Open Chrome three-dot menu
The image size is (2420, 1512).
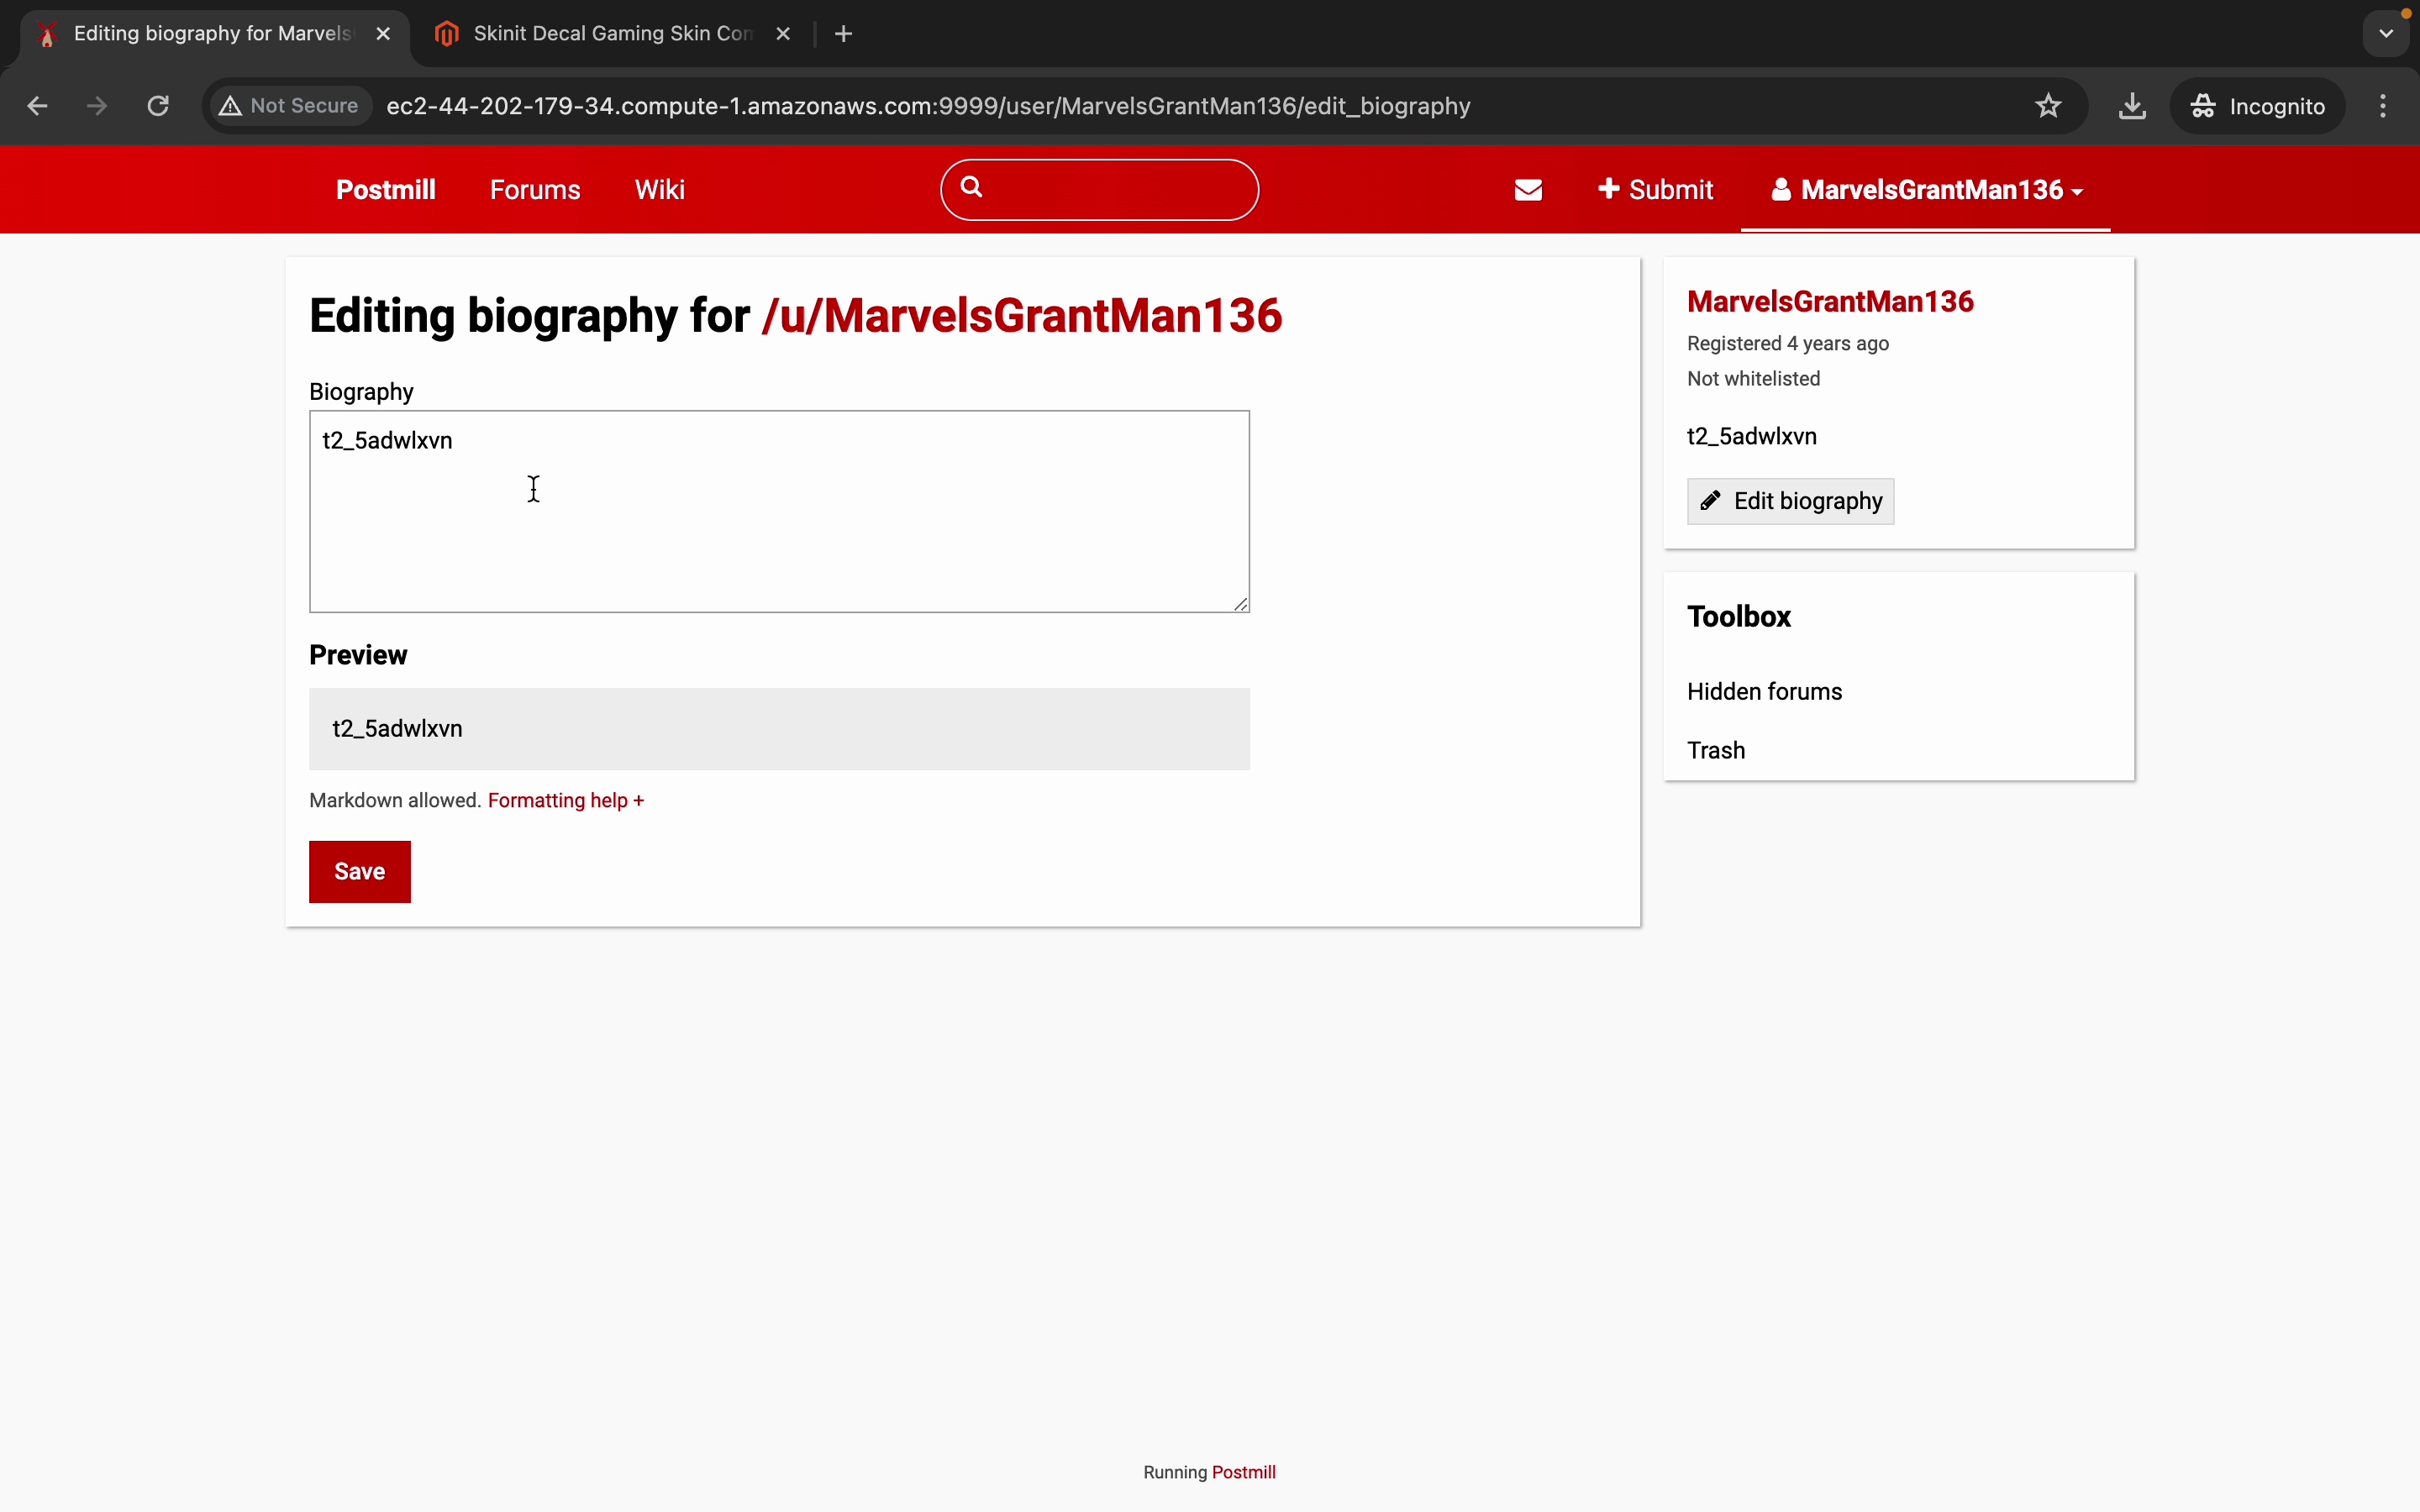2383,106
